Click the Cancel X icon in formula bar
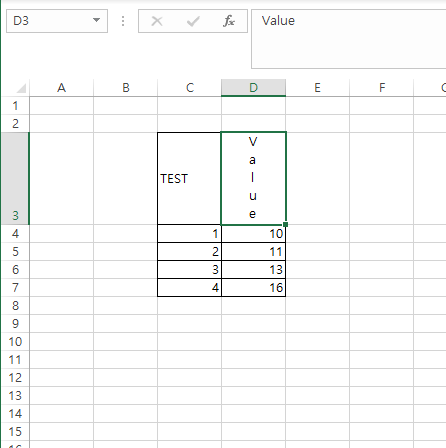 (157, 21)
